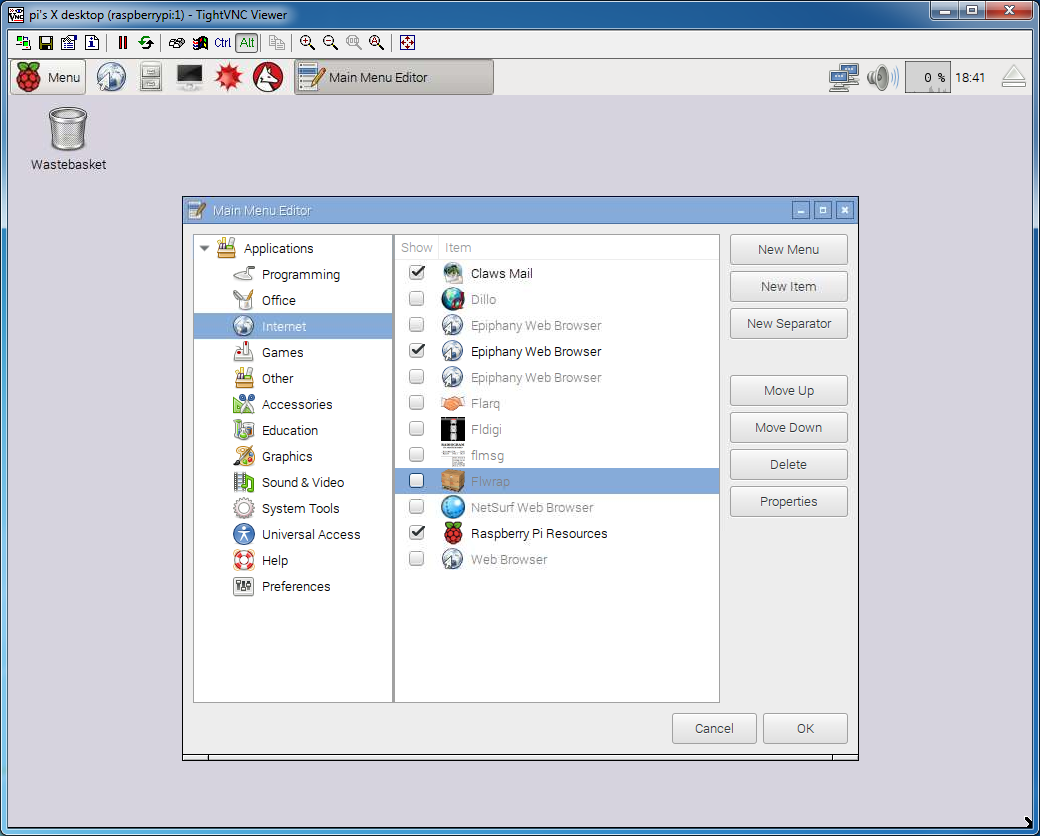
Task: Click the clock showing 18:41
Action: tap(970, 78)
